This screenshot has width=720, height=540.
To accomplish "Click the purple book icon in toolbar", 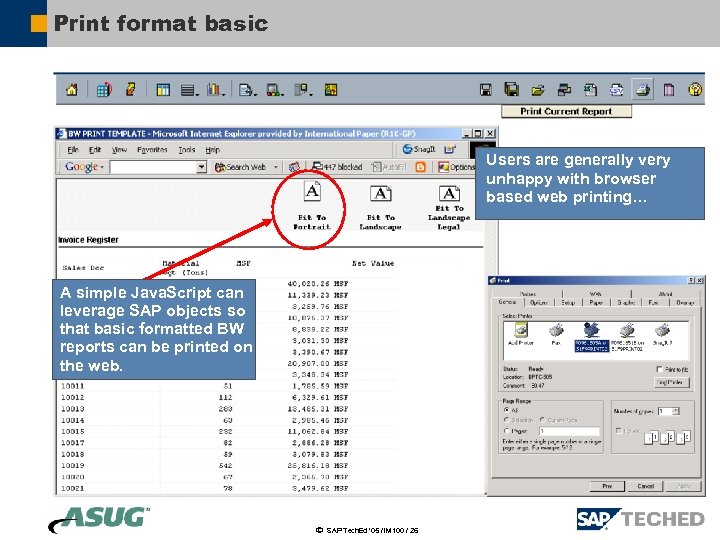I will point(669,90).
